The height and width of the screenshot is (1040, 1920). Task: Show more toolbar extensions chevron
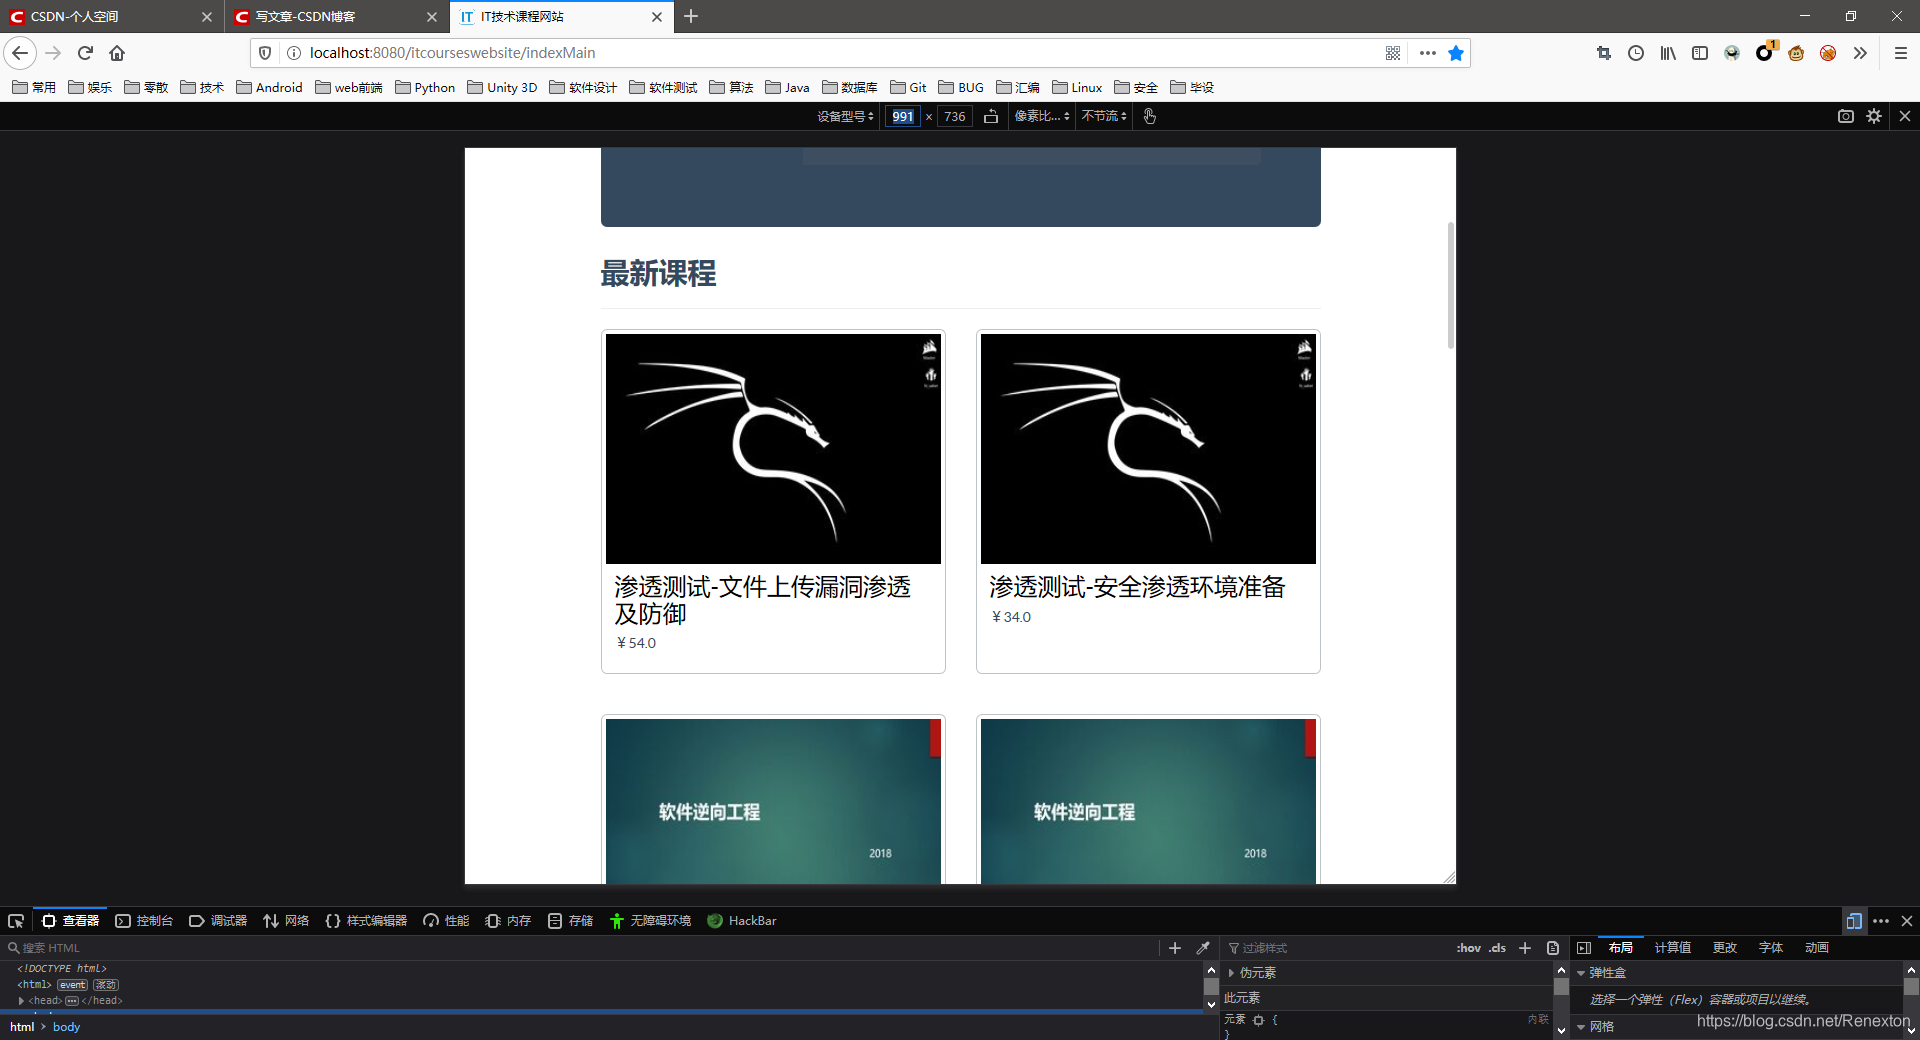coord(1860,53)
